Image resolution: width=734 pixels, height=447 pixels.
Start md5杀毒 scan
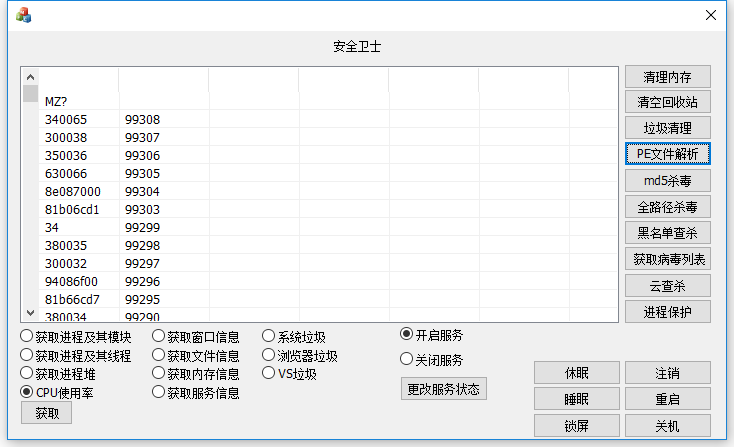[x=667, y=181]
